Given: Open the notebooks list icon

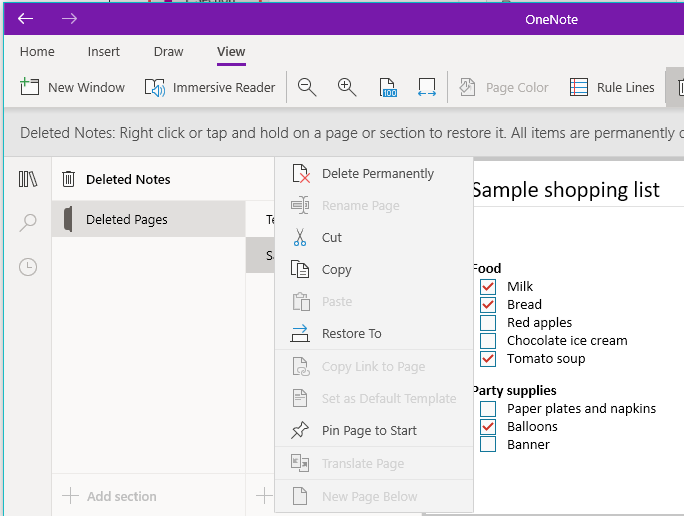Looking at the screenshot, I should tap(28, 179).
